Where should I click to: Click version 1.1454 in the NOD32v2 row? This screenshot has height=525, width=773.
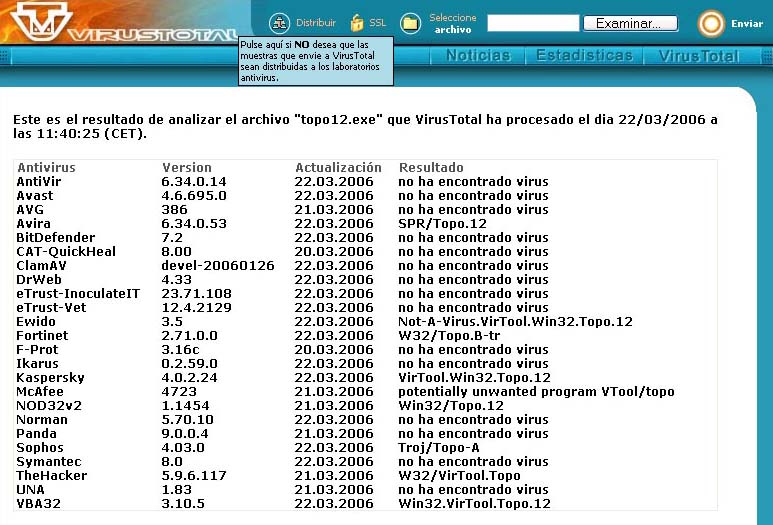(x=185, y=406)
